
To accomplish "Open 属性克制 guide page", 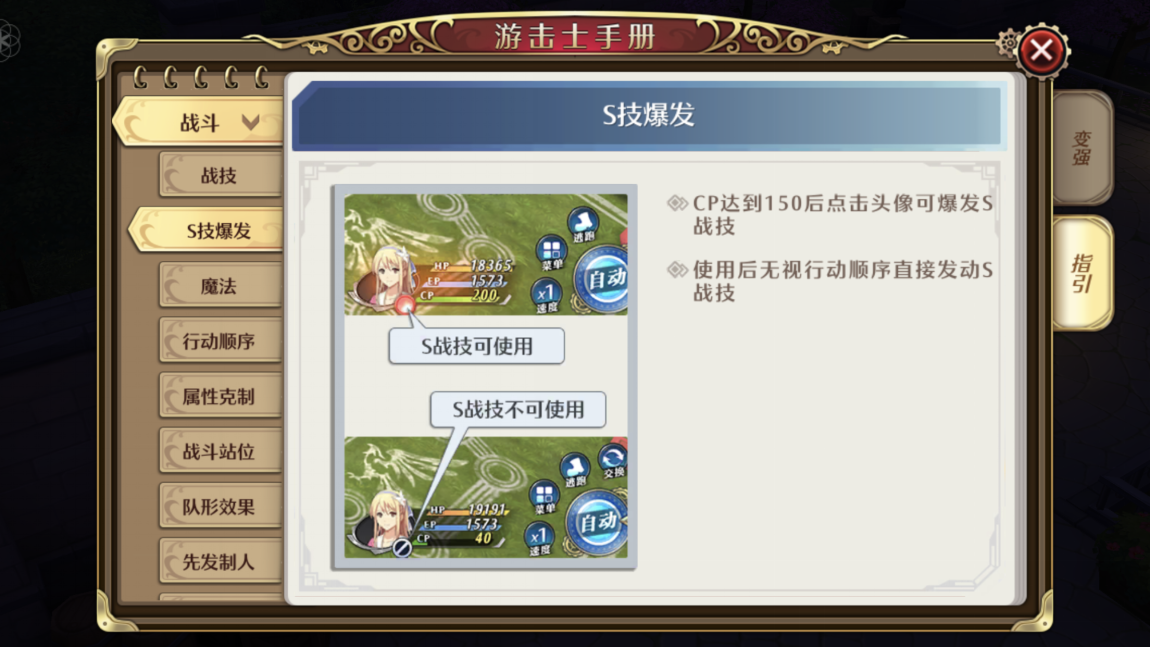I will click(220, 397).
